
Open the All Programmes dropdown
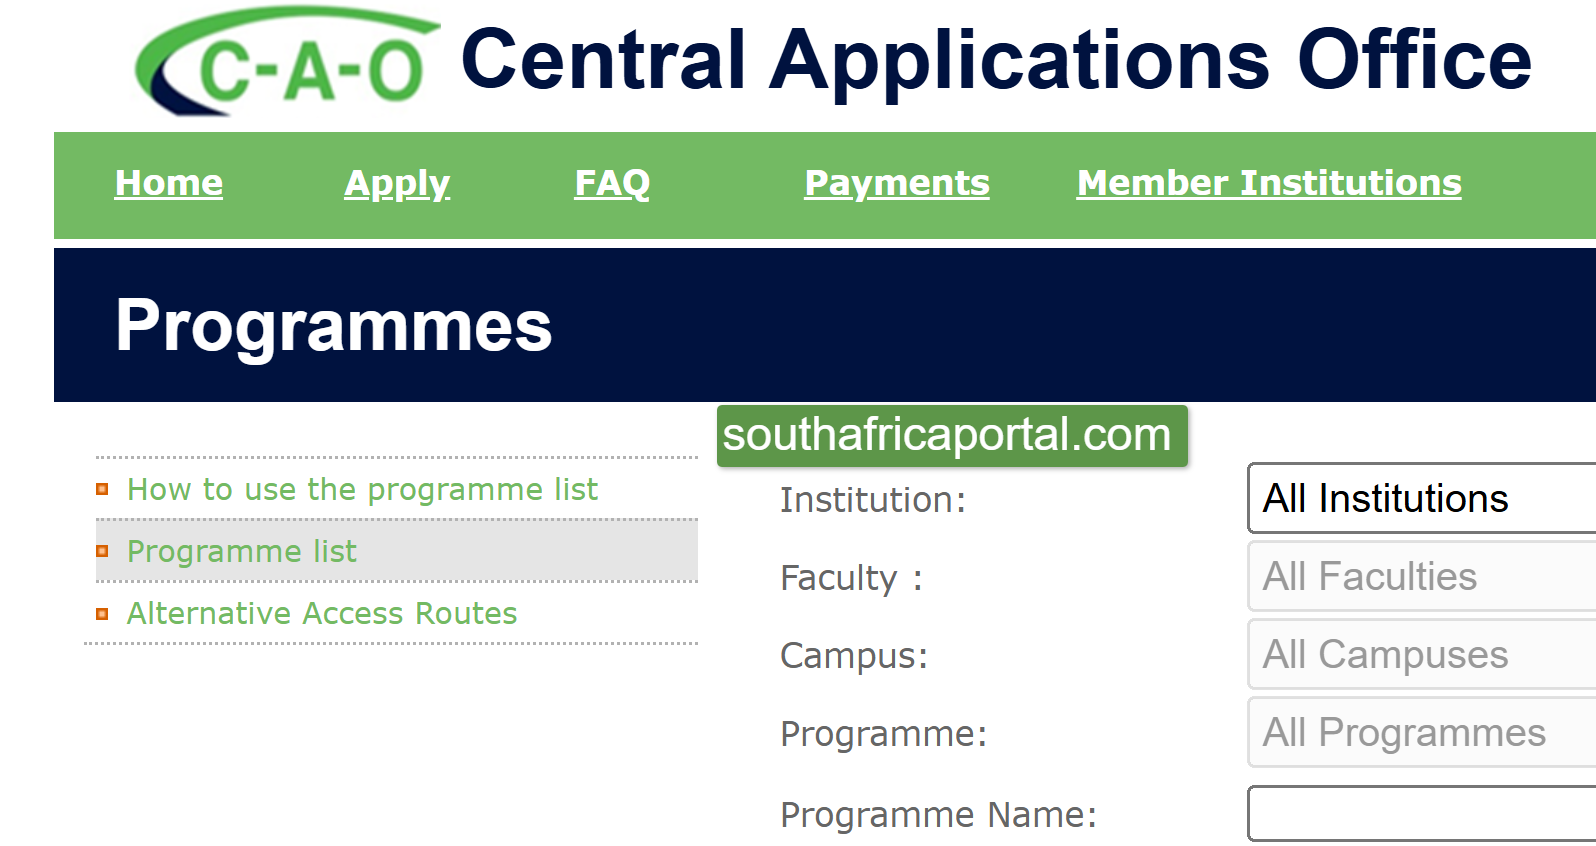tap(1420, 732)
